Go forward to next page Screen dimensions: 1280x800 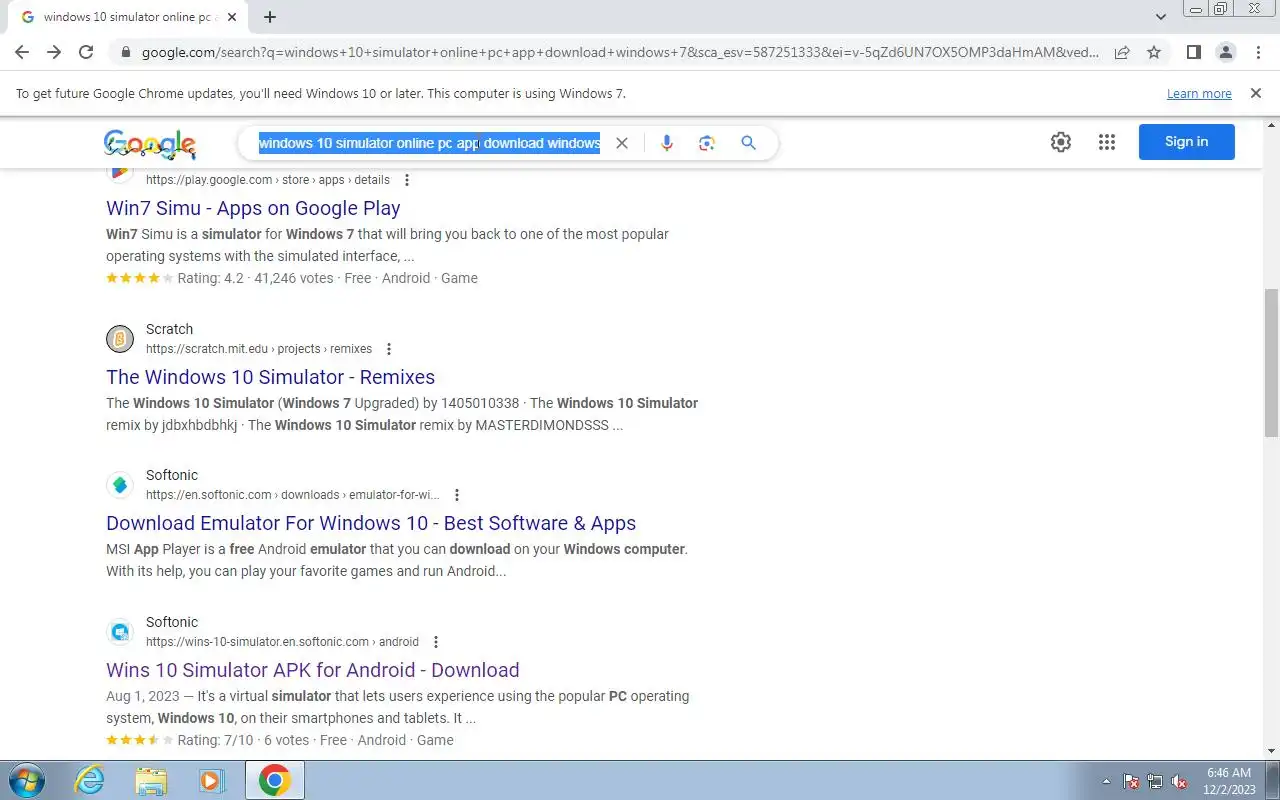pyautogui.click(x=54, y=52)
